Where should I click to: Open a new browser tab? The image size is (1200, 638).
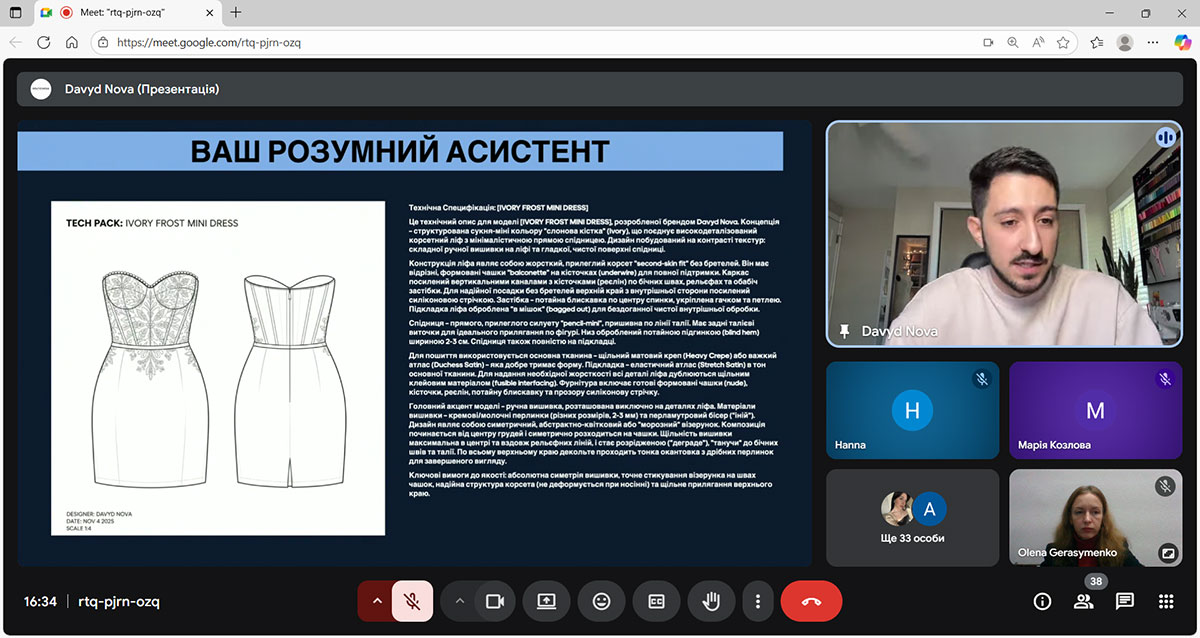click(x=236, y=13)
